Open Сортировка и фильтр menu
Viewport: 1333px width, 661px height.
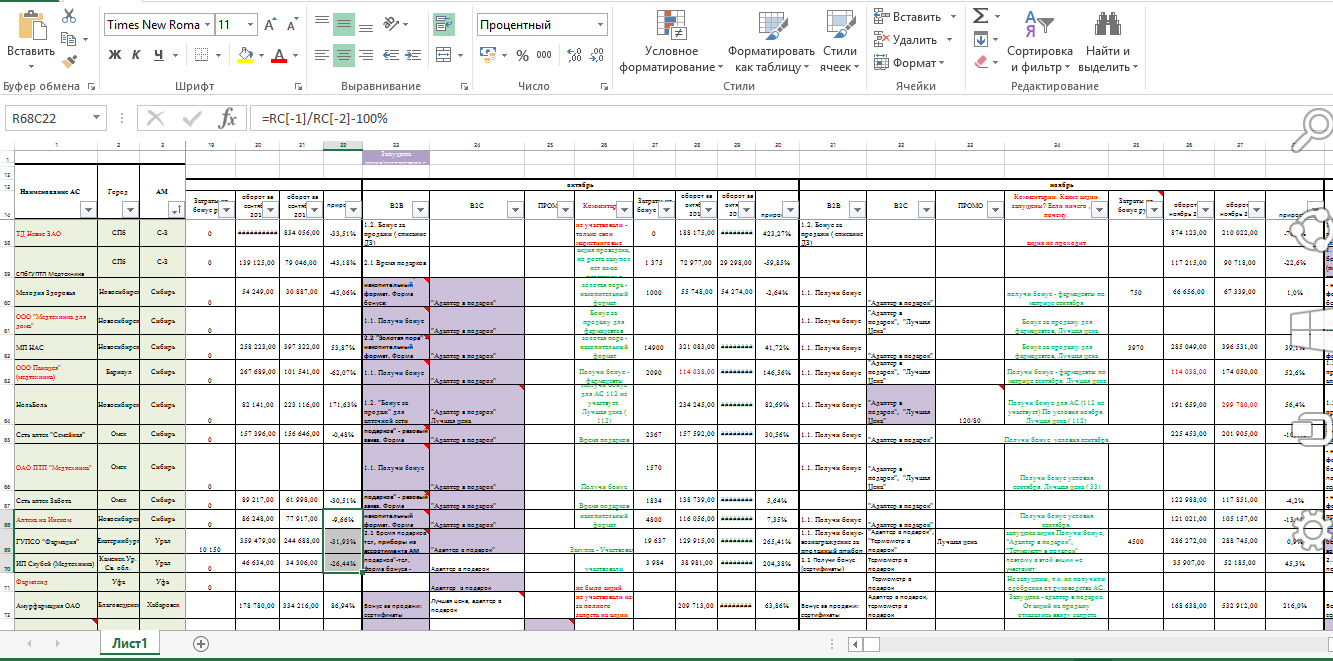(1040, 42)
